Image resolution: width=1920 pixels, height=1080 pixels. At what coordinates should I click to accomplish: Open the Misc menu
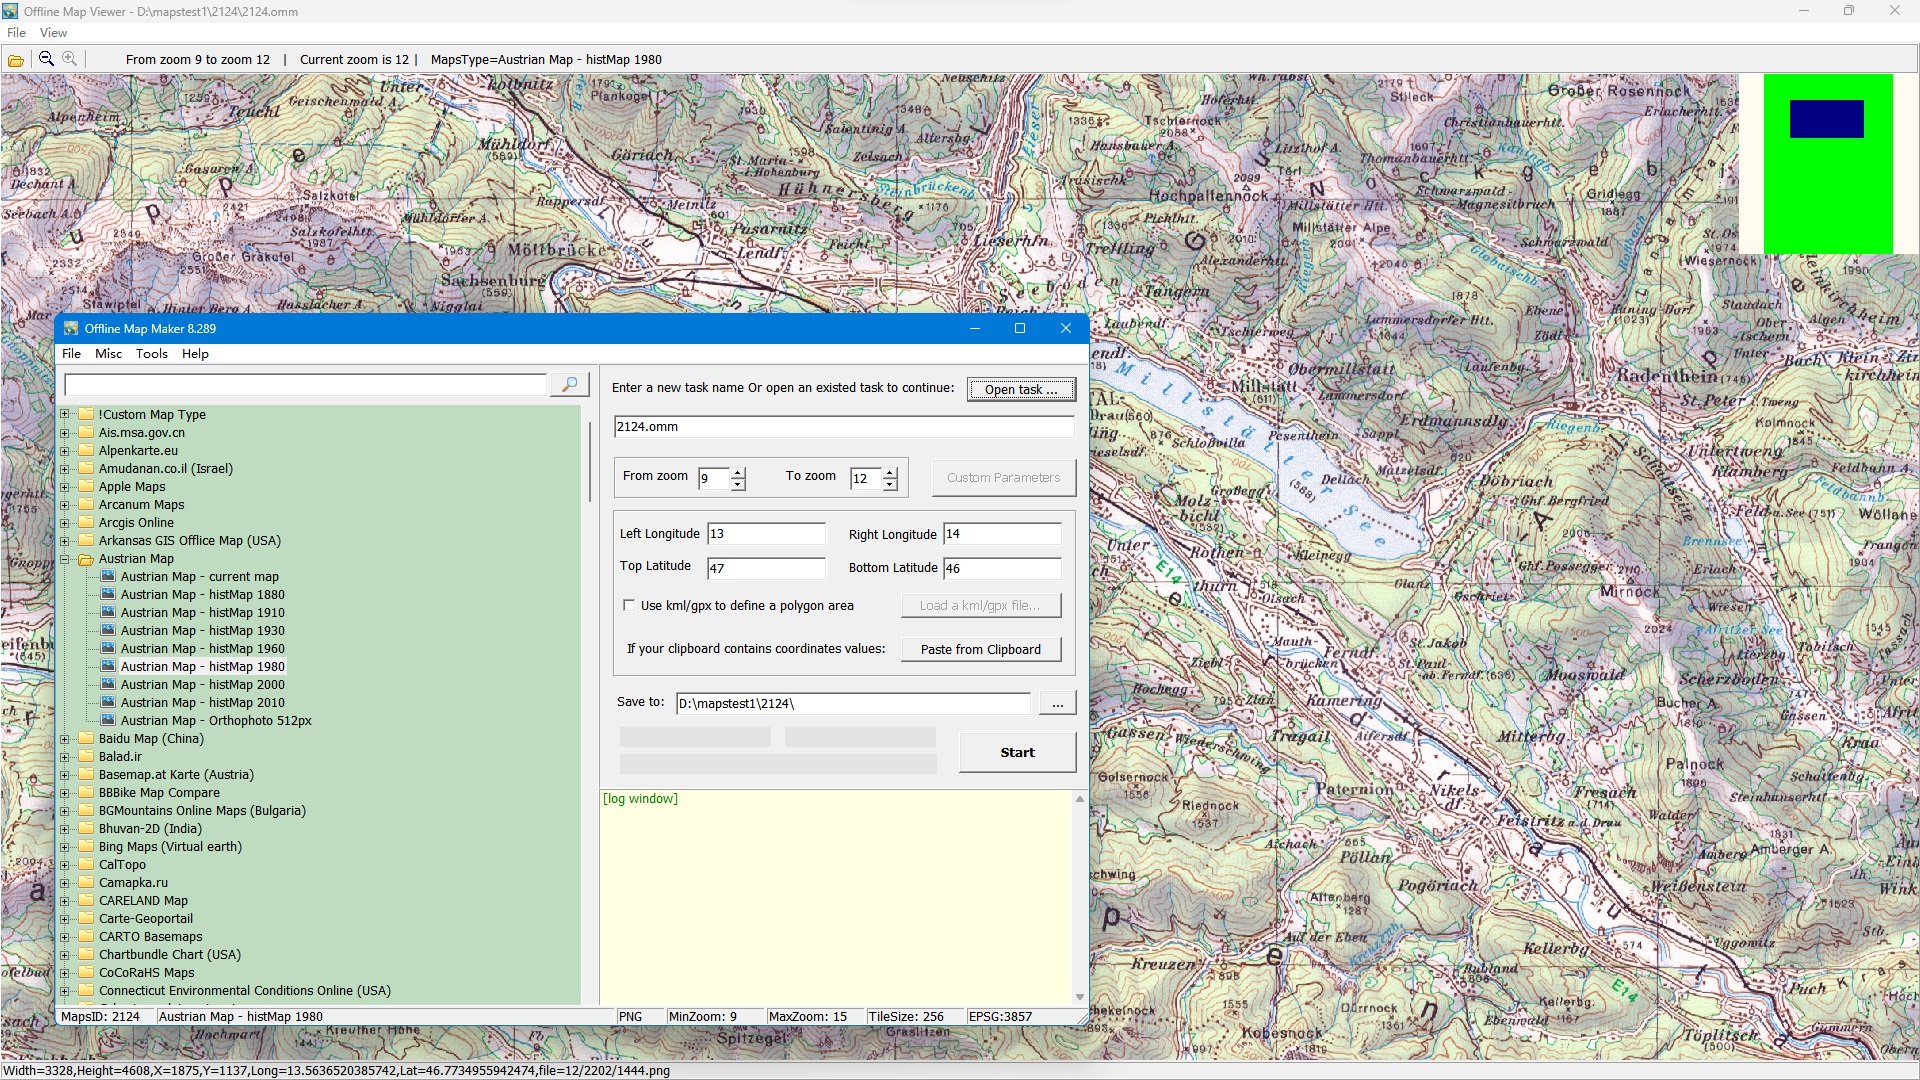click(108, 354)
